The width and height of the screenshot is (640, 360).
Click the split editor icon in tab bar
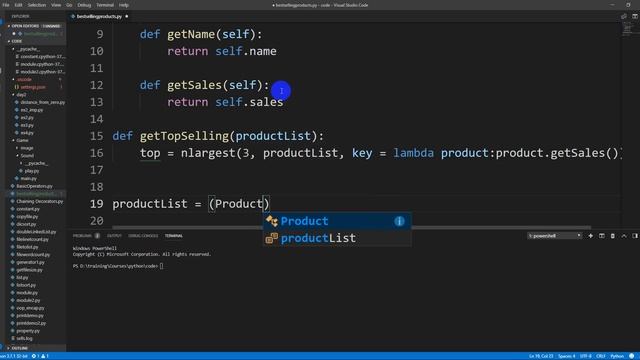(624, 16)
